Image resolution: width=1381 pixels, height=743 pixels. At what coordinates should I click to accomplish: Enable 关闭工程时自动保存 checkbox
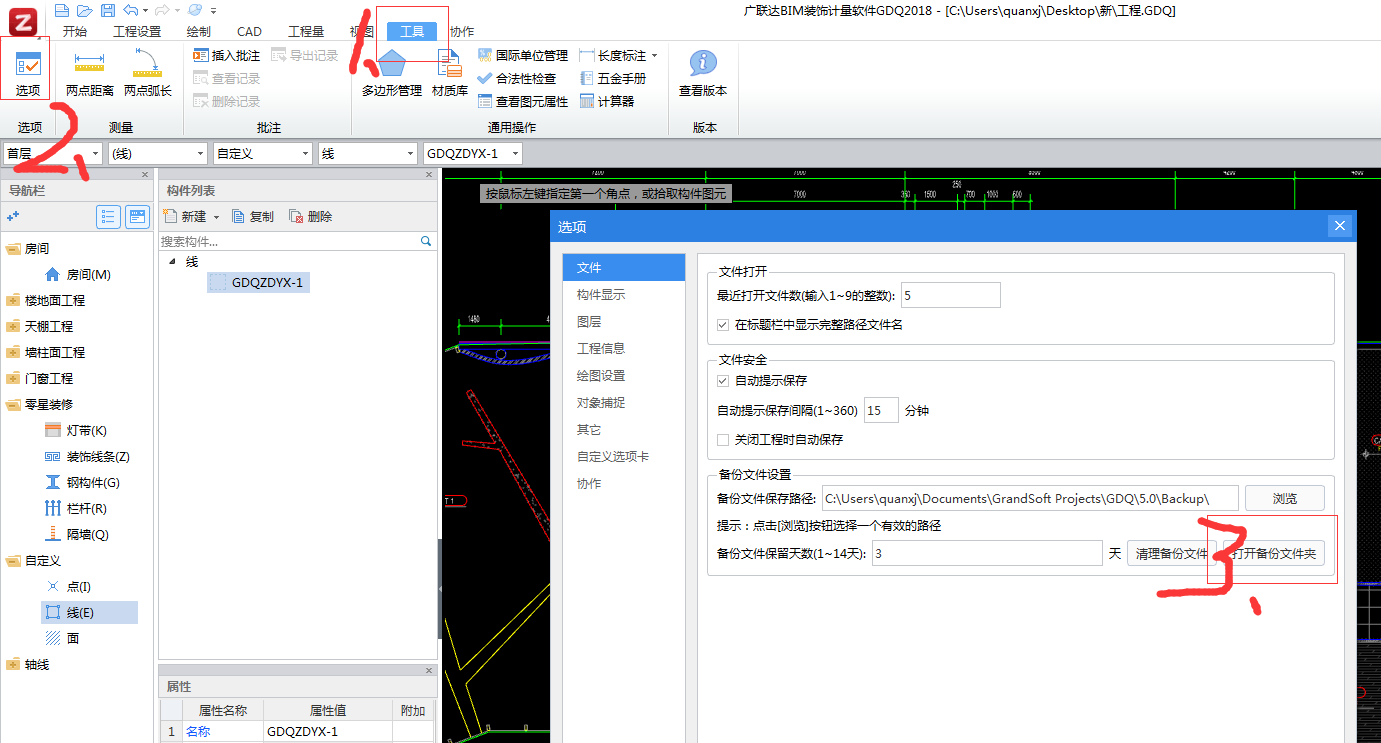[723, 440]
